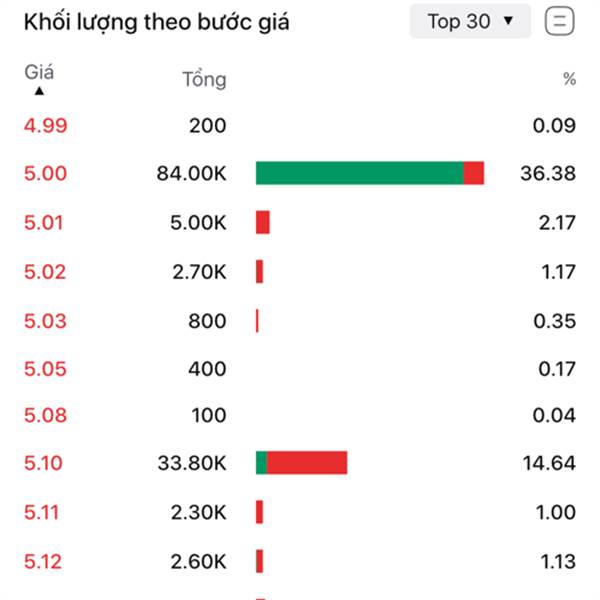Click the red volume bar at price 5.01

[x=263, y=222]
